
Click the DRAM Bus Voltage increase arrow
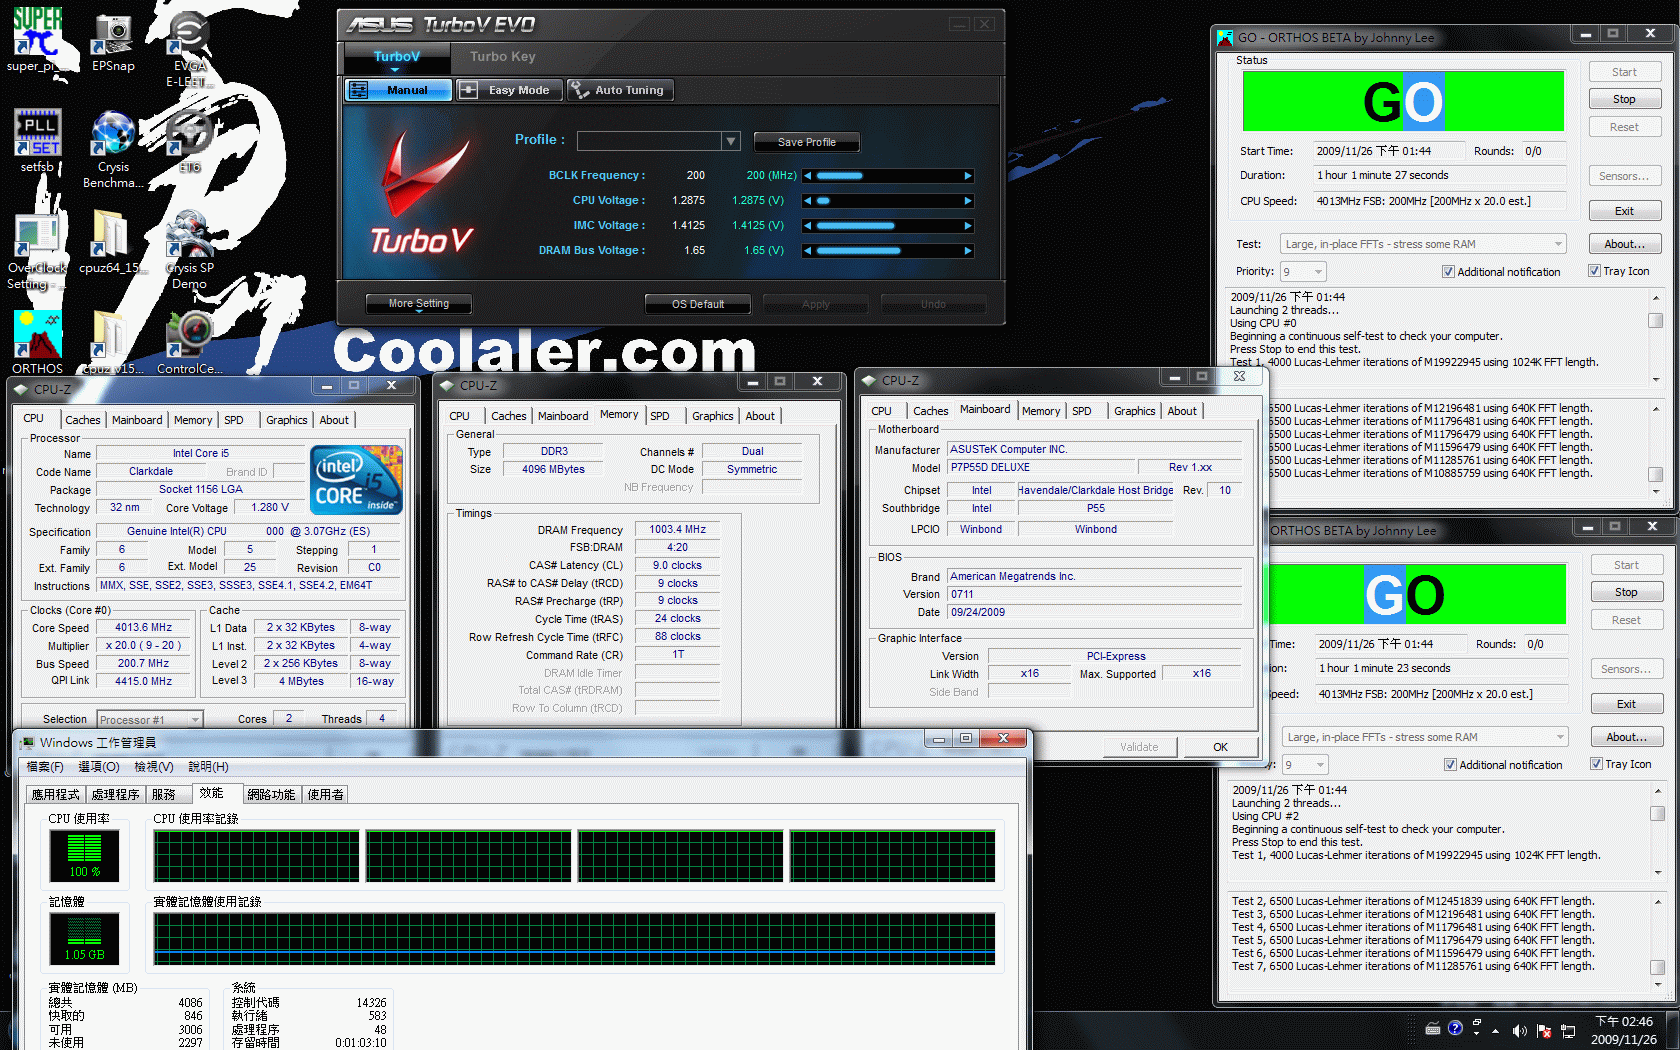968,251
